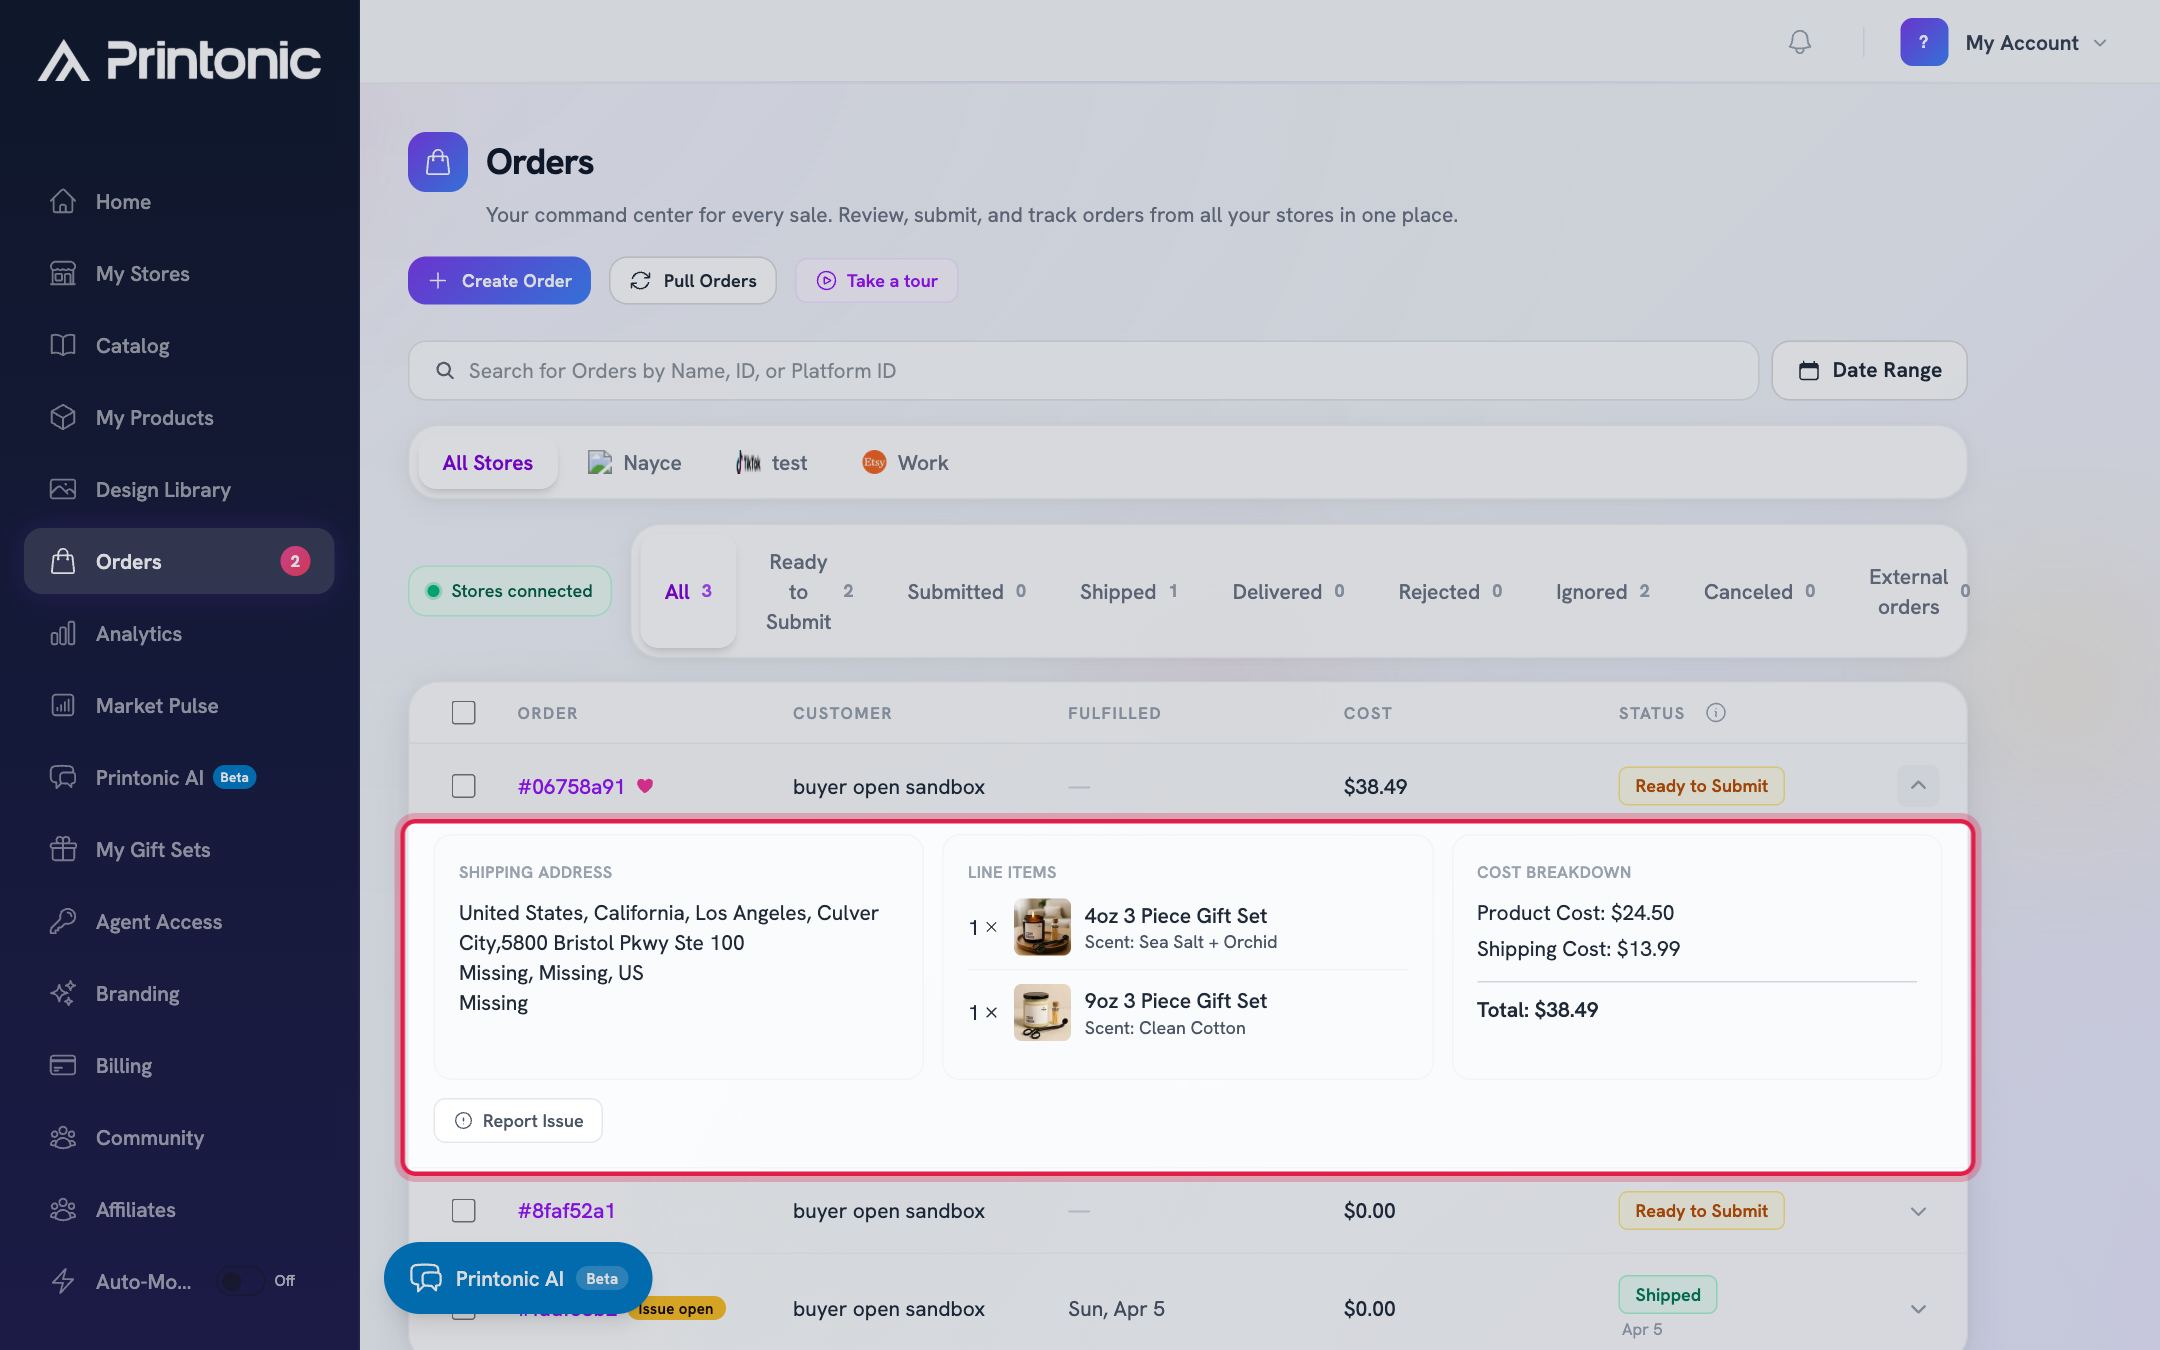
Task: Switch to the Shipped status tab
Action: pos(1129,592)
